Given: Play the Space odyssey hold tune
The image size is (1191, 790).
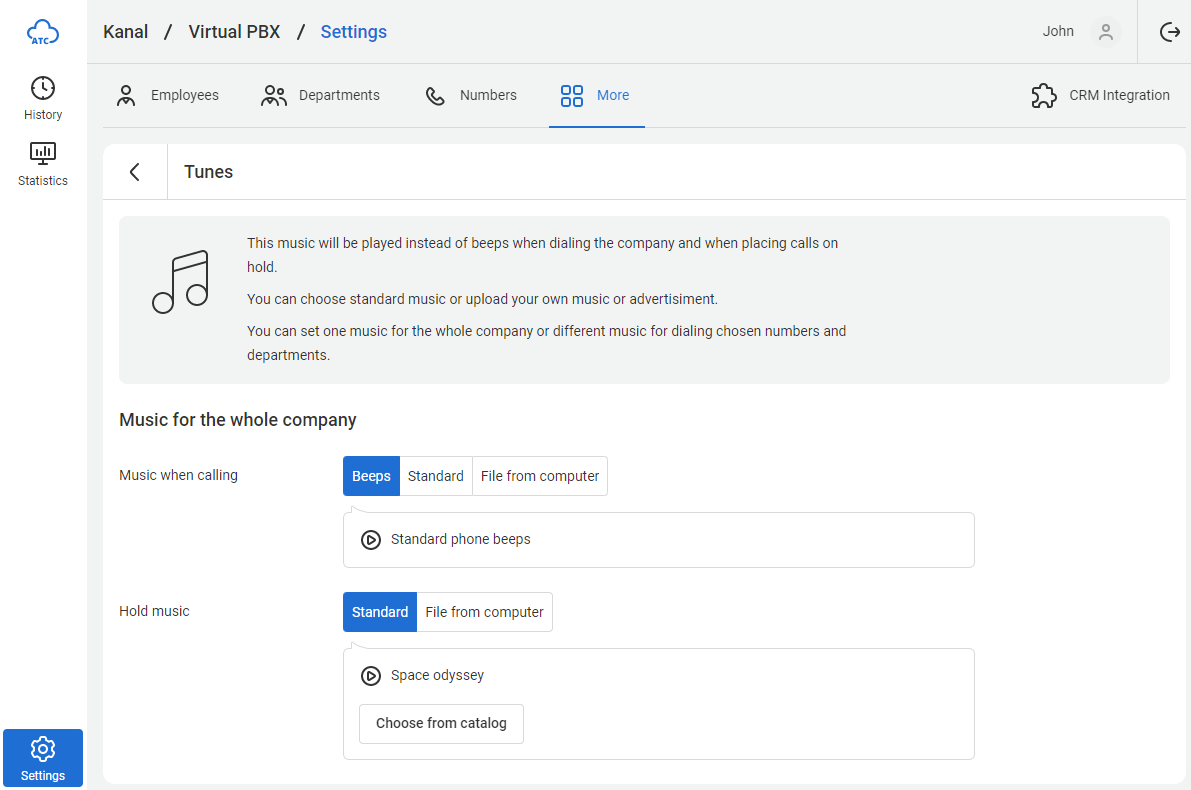Looking at the screenshot, I should (371, 676).
